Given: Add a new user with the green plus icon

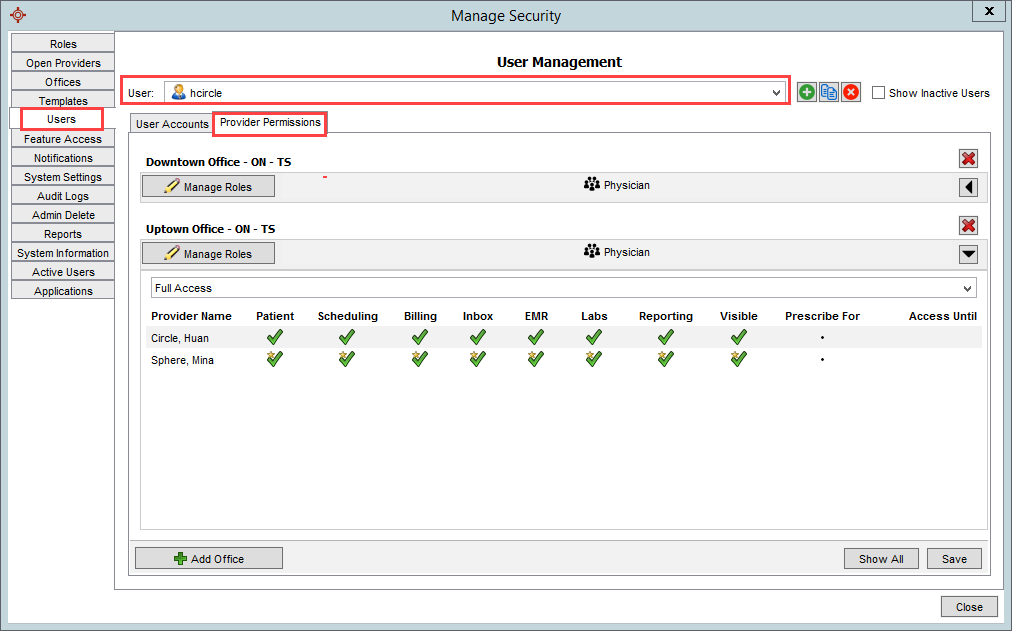Looking at the screenshot, I should coord(806,91).
